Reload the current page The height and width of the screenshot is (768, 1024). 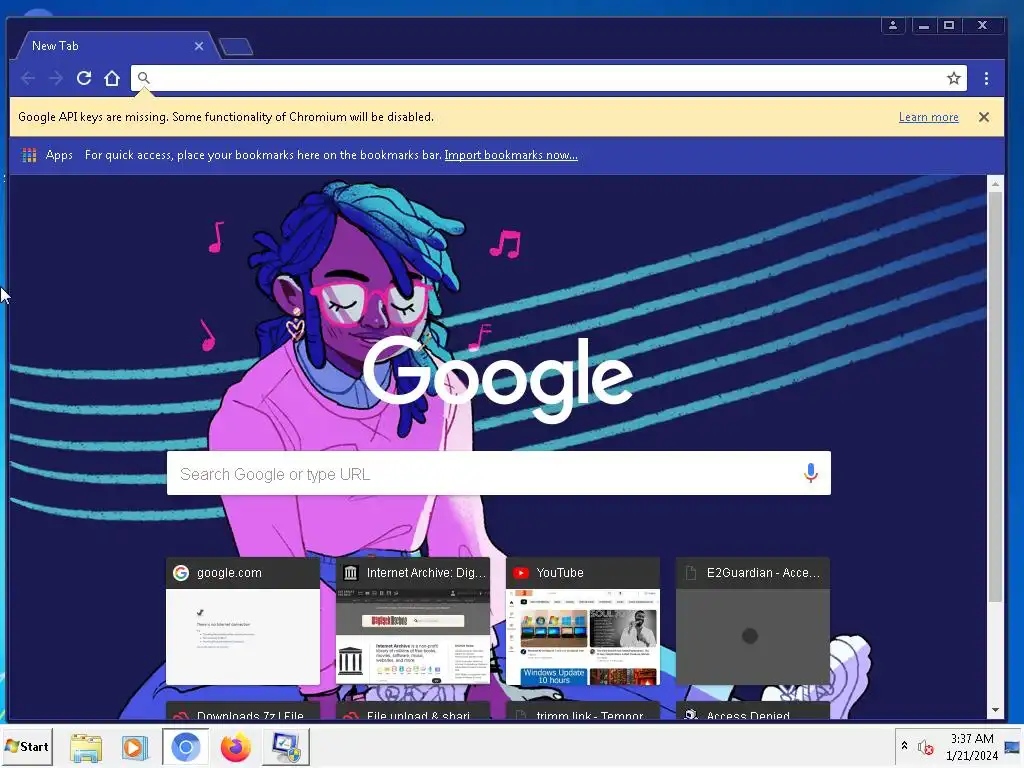click(x=84, y=78)
